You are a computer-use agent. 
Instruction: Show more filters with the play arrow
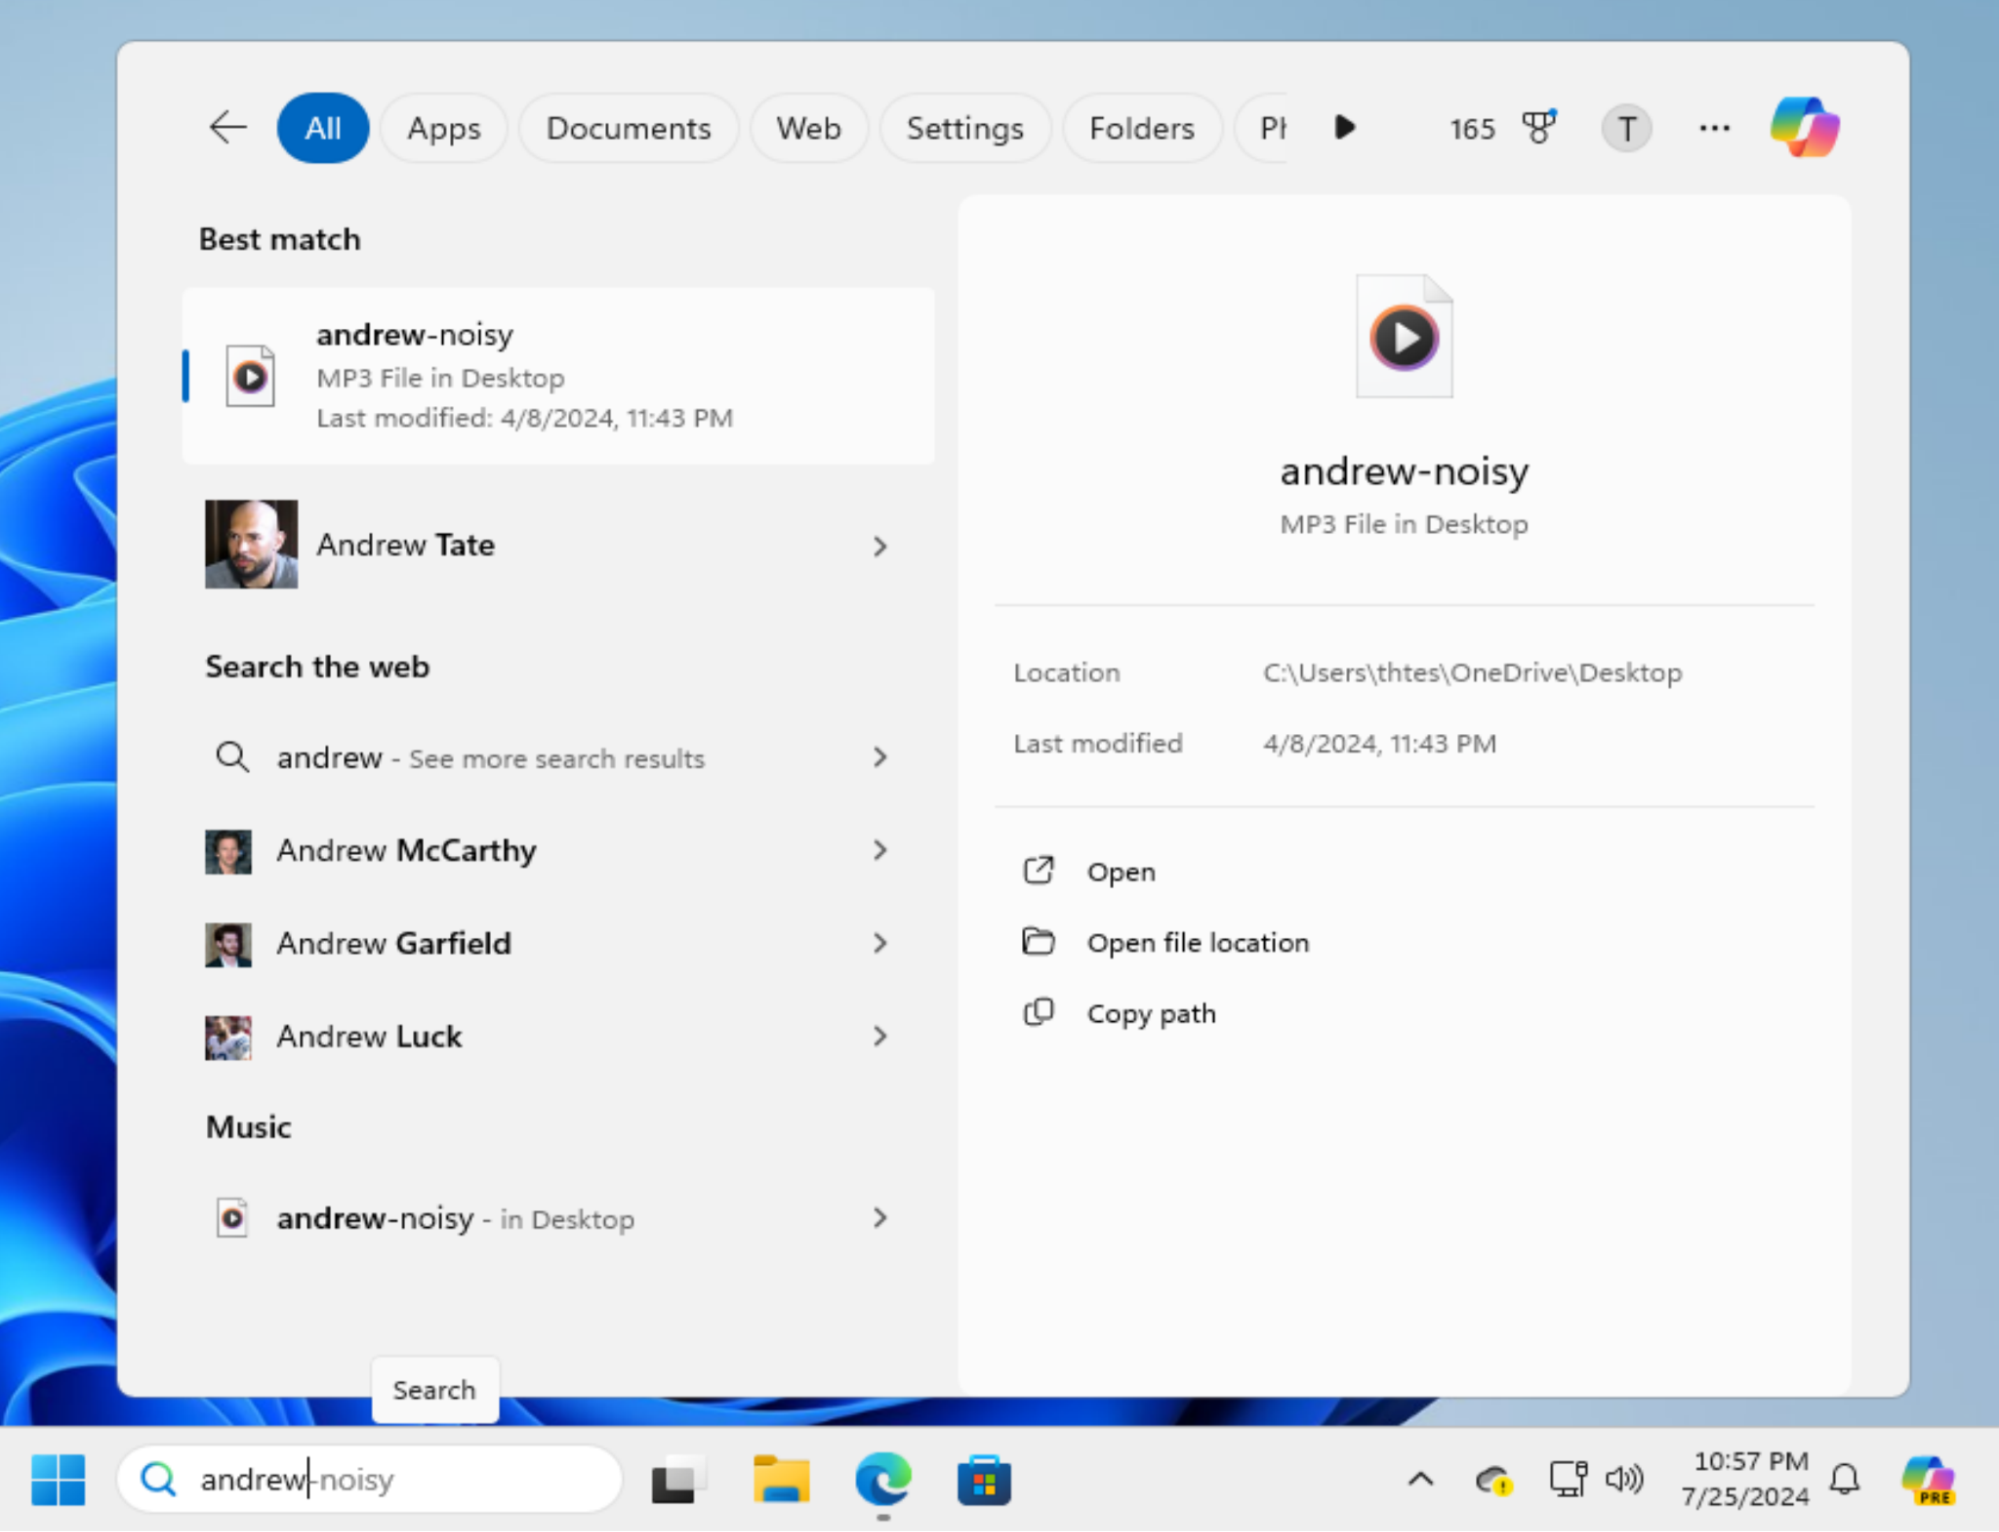pyautogui.click(x=1345, y=127)
